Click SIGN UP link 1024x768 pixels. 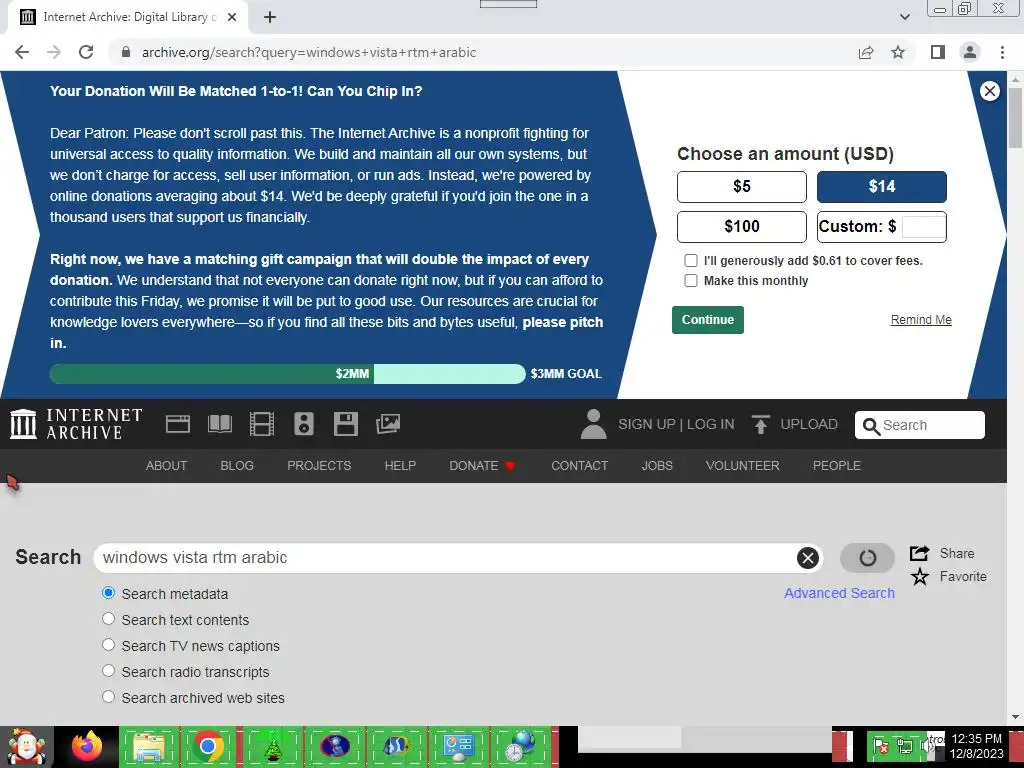647,424
